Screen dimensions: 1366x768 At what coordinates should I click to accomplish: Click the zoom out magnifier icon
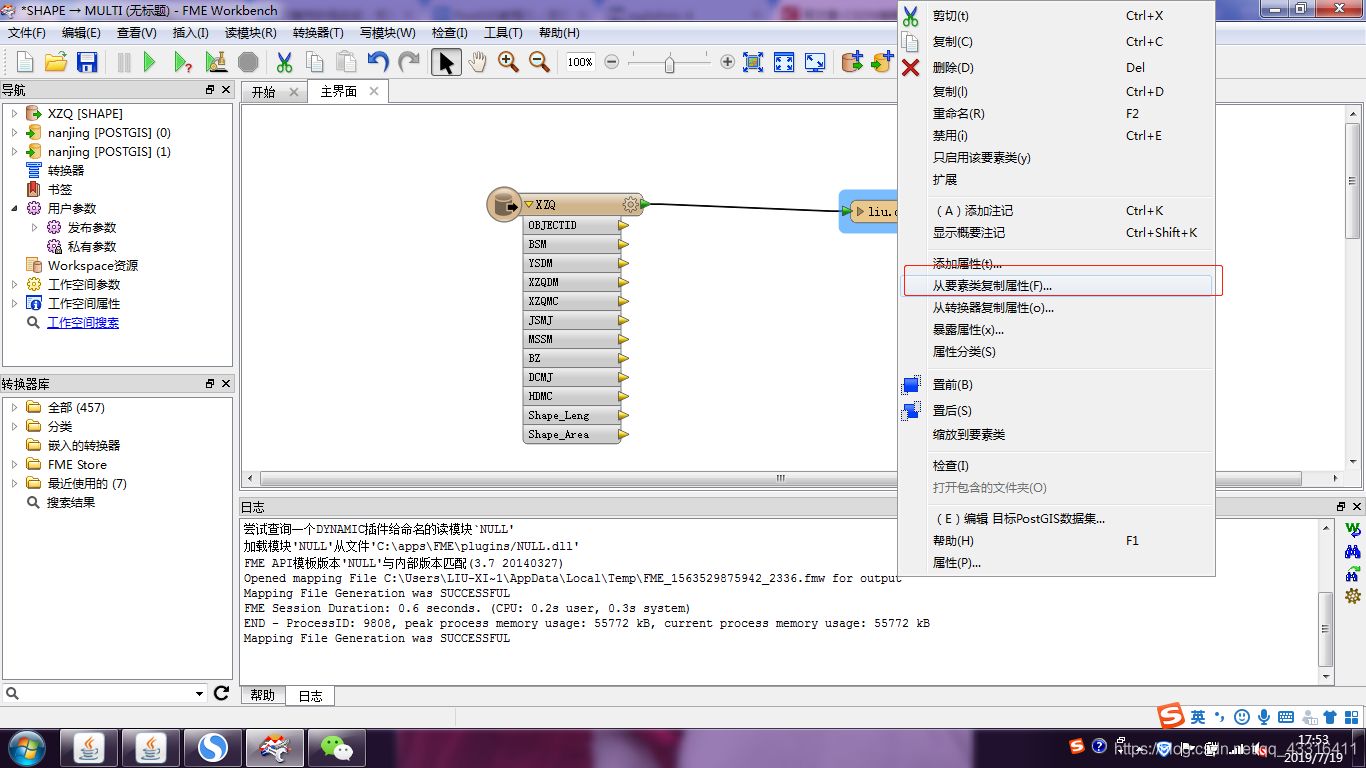coord(539,62)
